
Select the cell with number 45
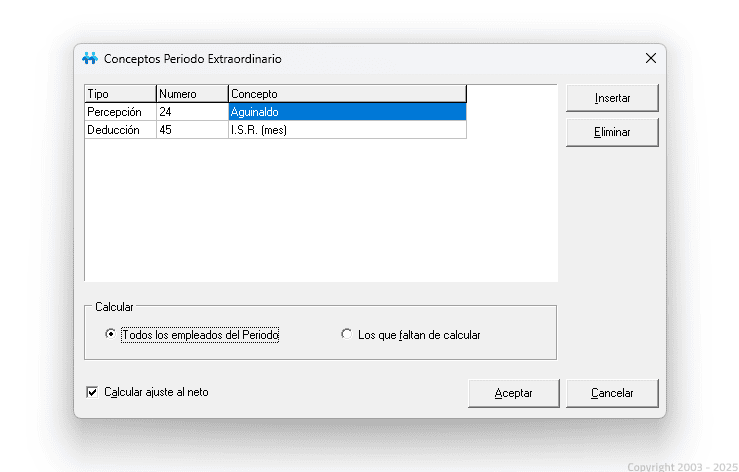click(x=192, y=130)
